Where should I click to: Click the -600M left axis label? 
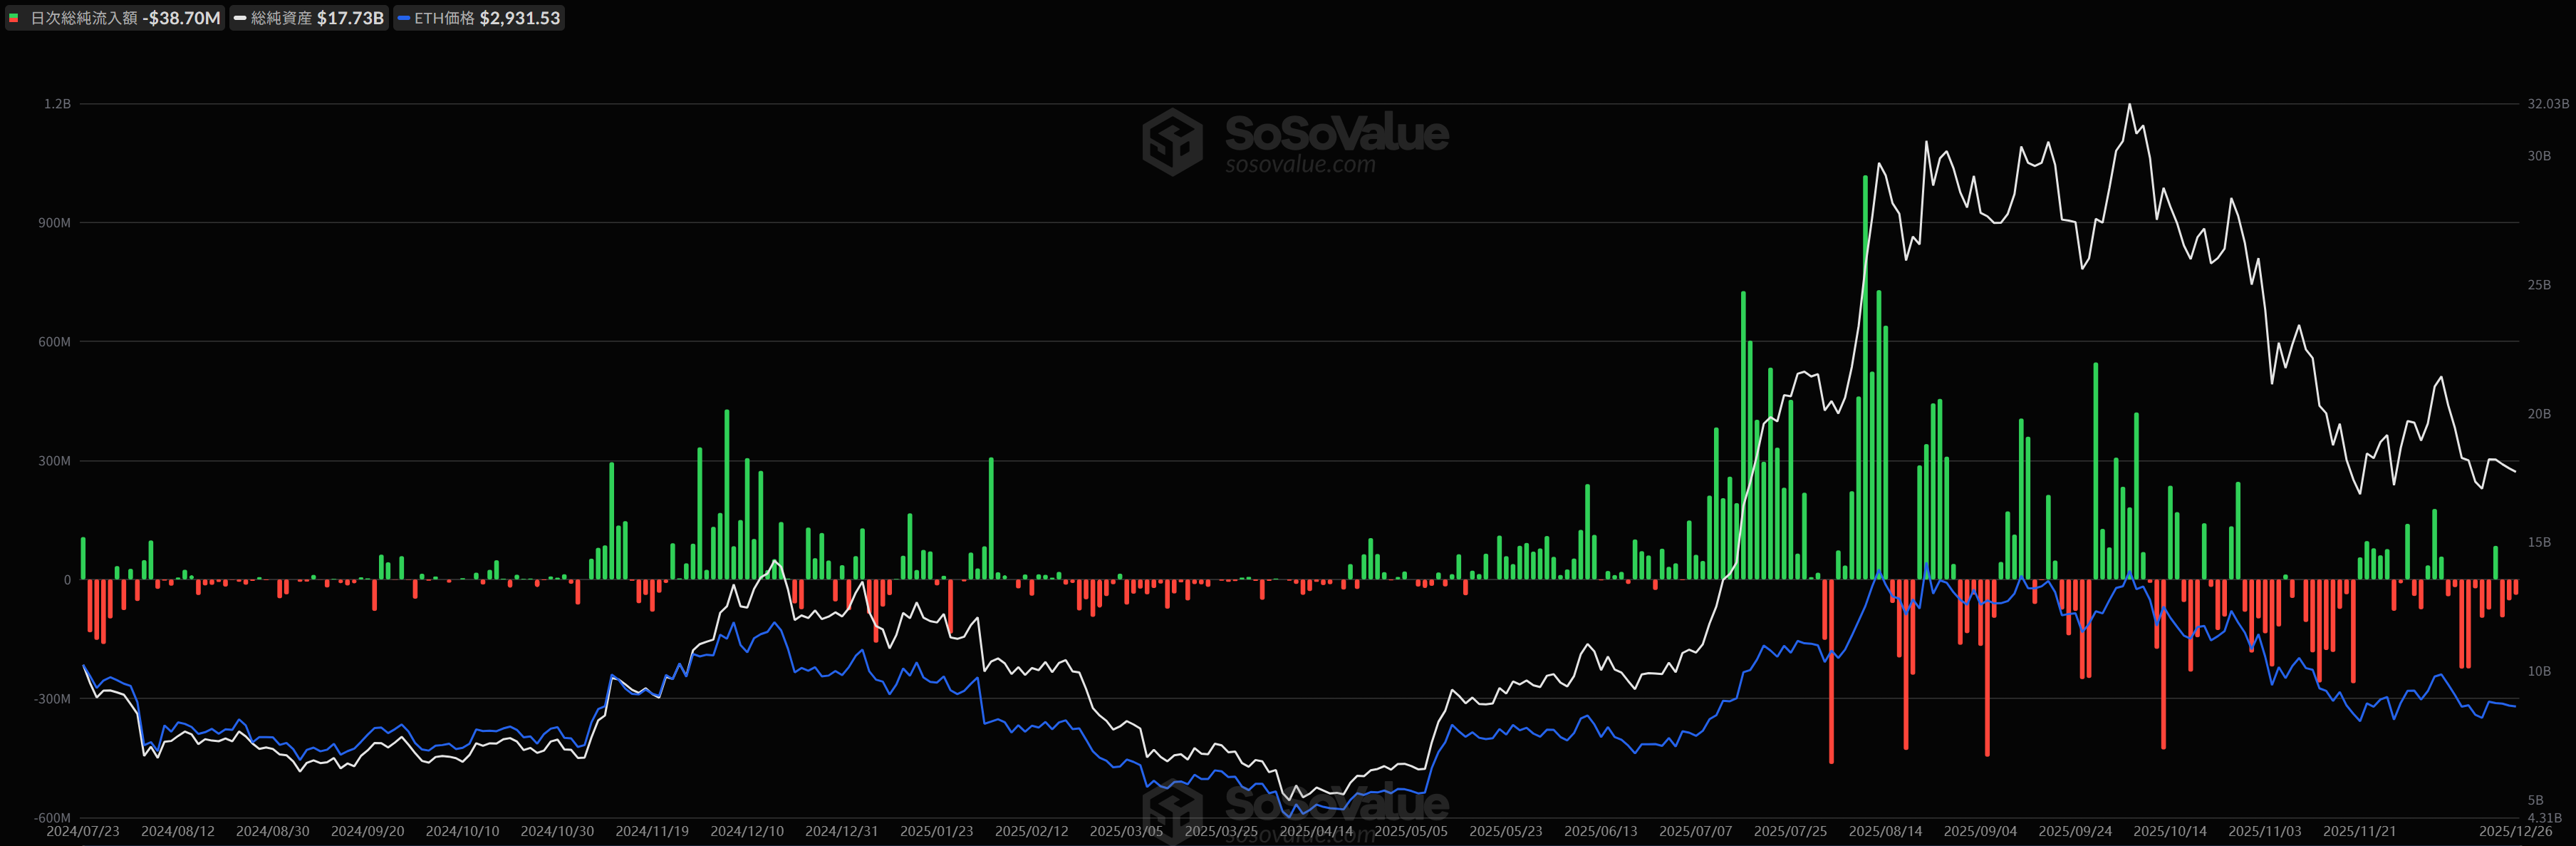click(53, 818)
